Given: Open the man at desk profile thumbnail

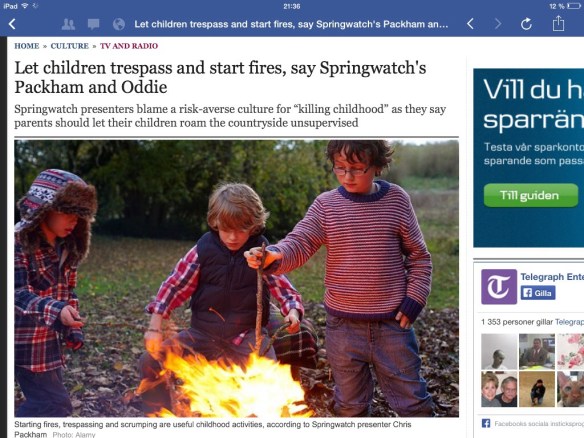Looking at the screenshot, I should point(537,351).
